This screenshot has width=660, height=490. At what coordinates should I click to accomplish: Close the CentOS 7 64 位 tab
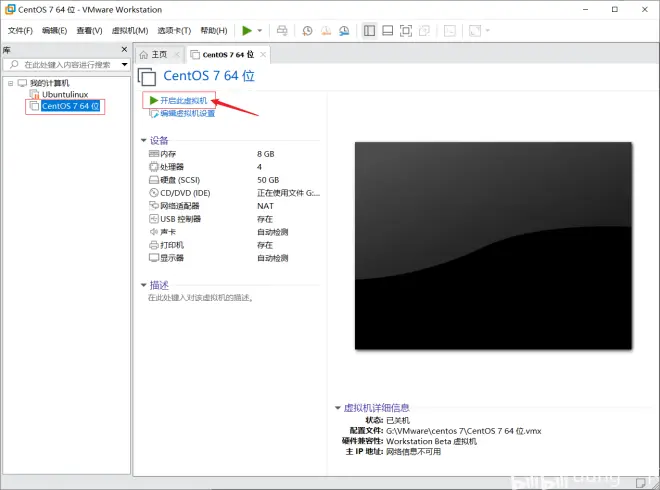pyautogui.click(x=263, y=54)
